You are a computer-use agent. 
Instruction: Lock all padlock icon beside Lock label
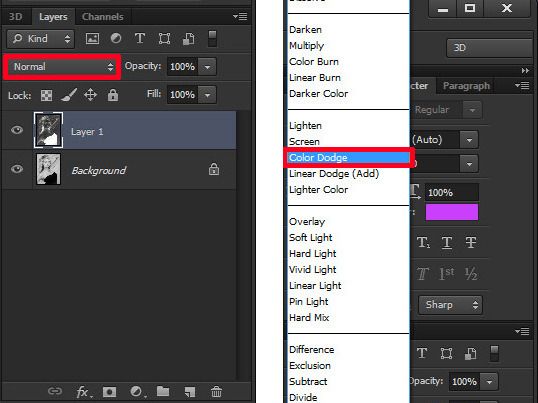113,95
